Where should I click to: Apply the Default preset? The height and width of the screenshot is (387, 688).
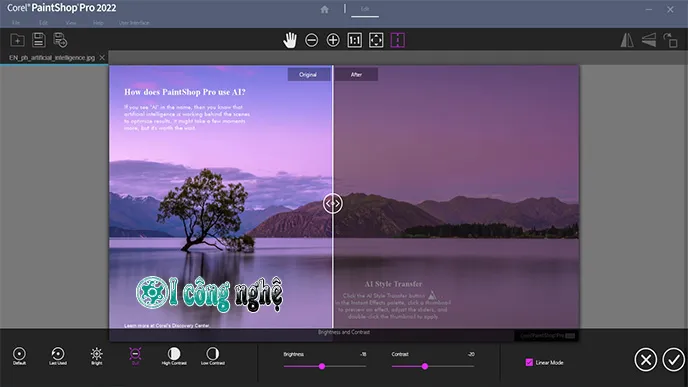click(x=19, y=356)
